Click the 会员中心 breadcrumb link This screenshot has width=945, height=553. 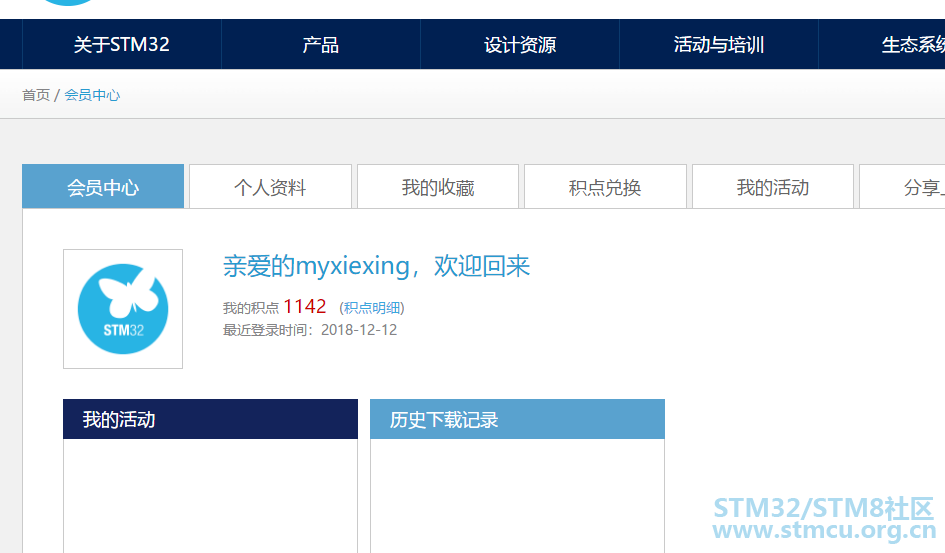92,95
